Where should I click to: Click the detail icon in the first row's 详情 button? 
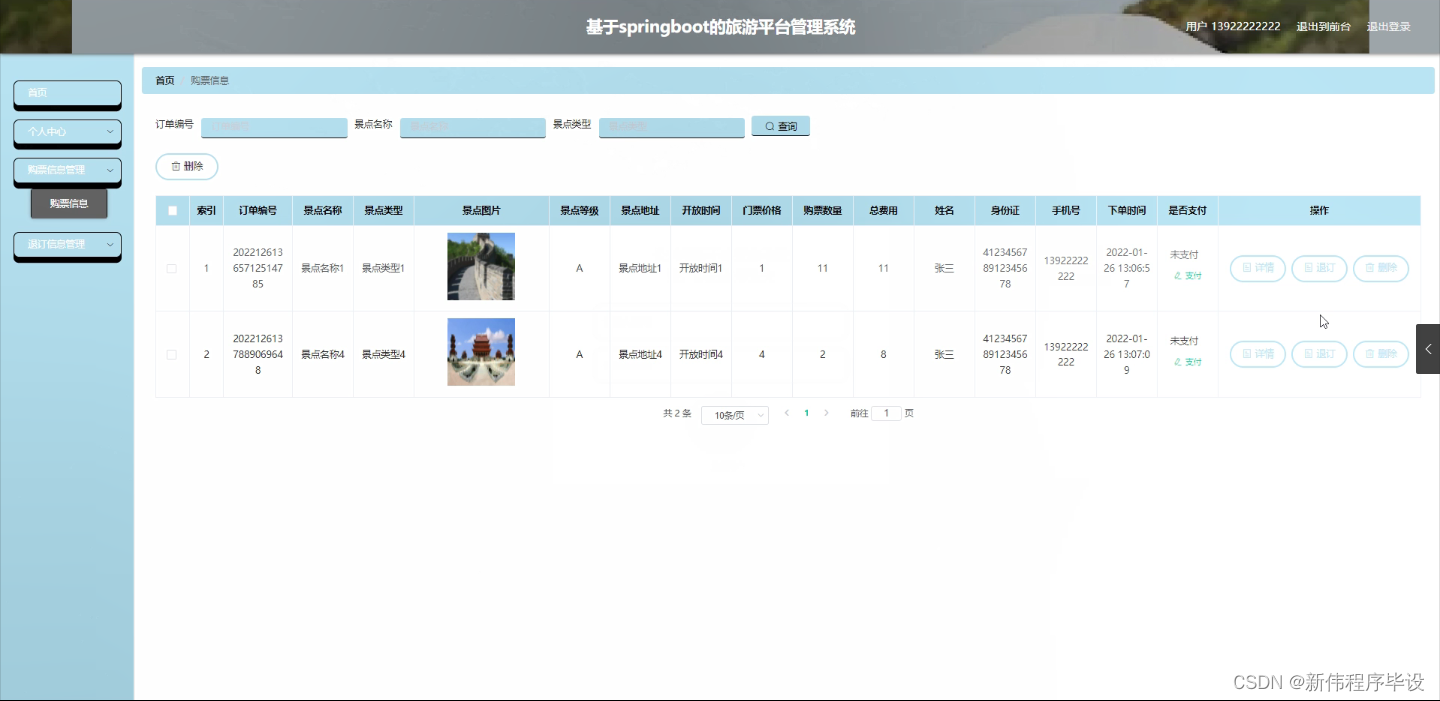click(1247, 268)
